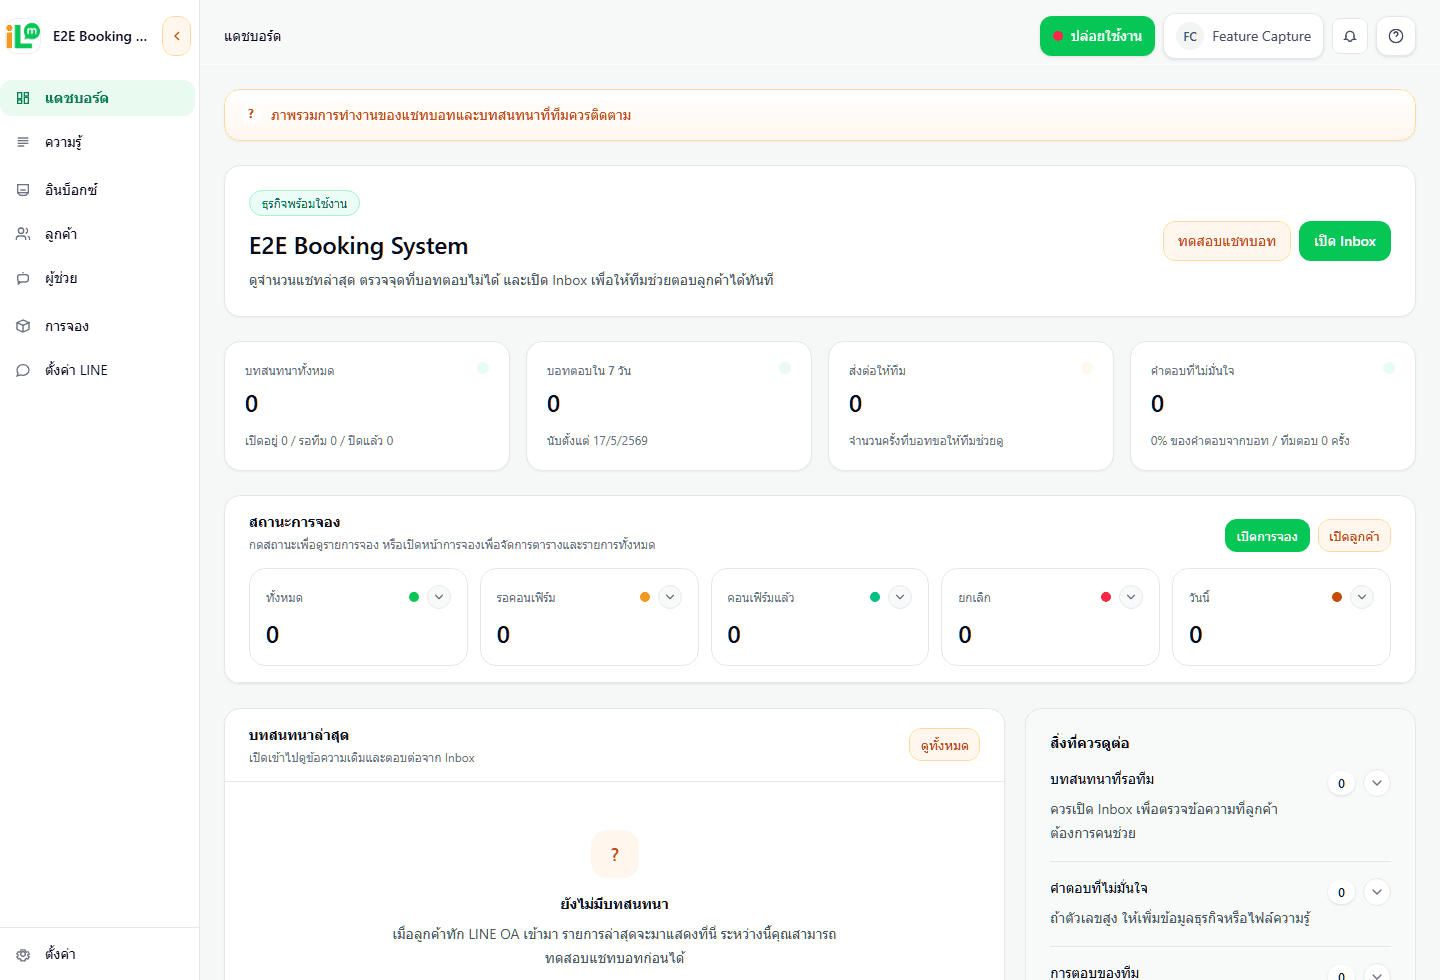Click the green ปล่อยใช้งาน button
Viewport: 1440px width, 980px height.
(x=1097, y=36)
